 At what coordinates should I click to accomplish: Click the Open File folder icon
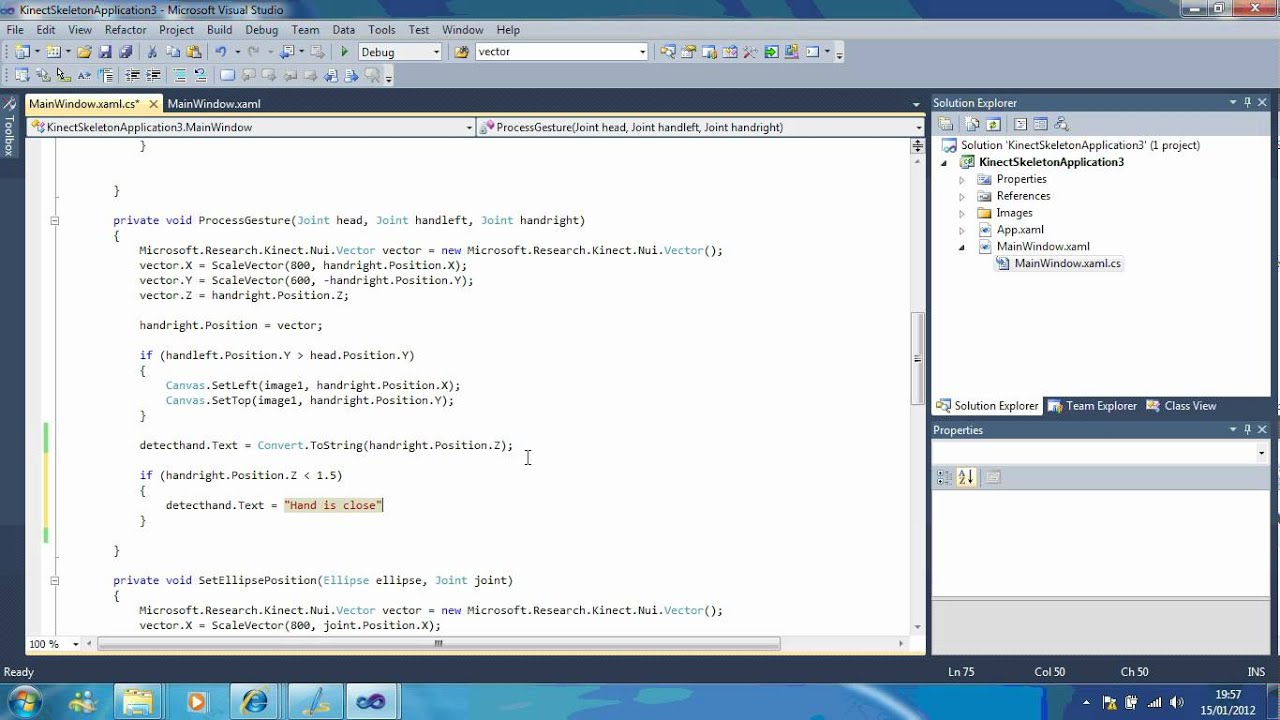click(84, 52)
